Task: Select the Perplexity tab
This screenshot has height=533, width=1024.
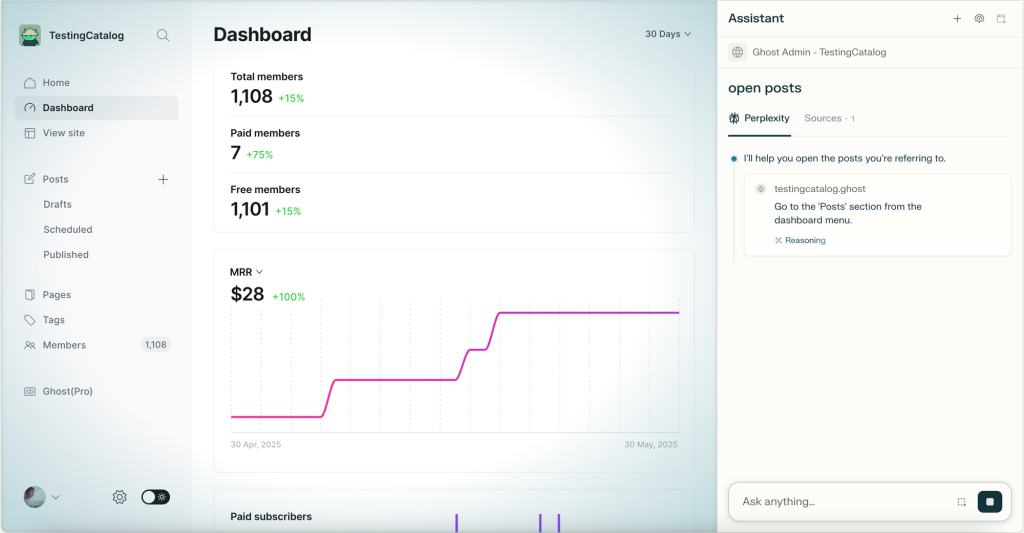Action: [760, 118]
